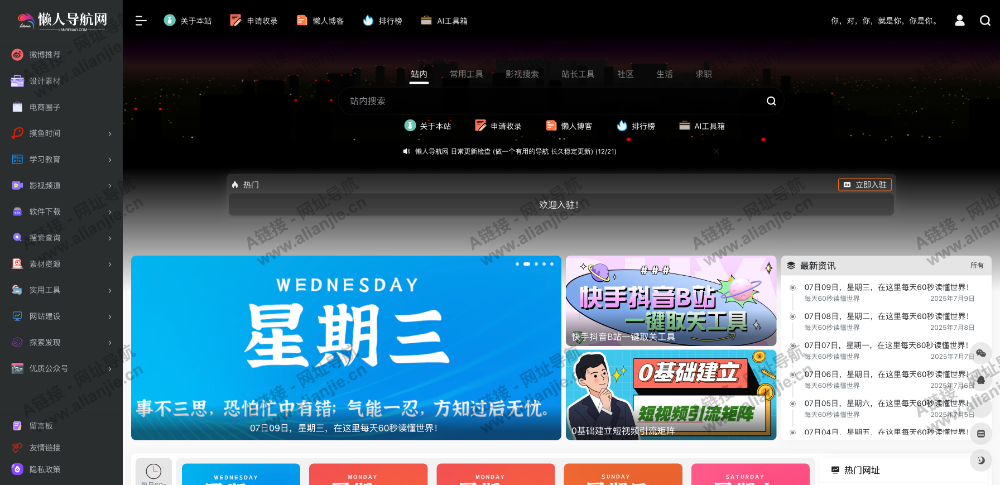Switch to the 生活 search tab
1000x485 pixels.
(665, 74)
